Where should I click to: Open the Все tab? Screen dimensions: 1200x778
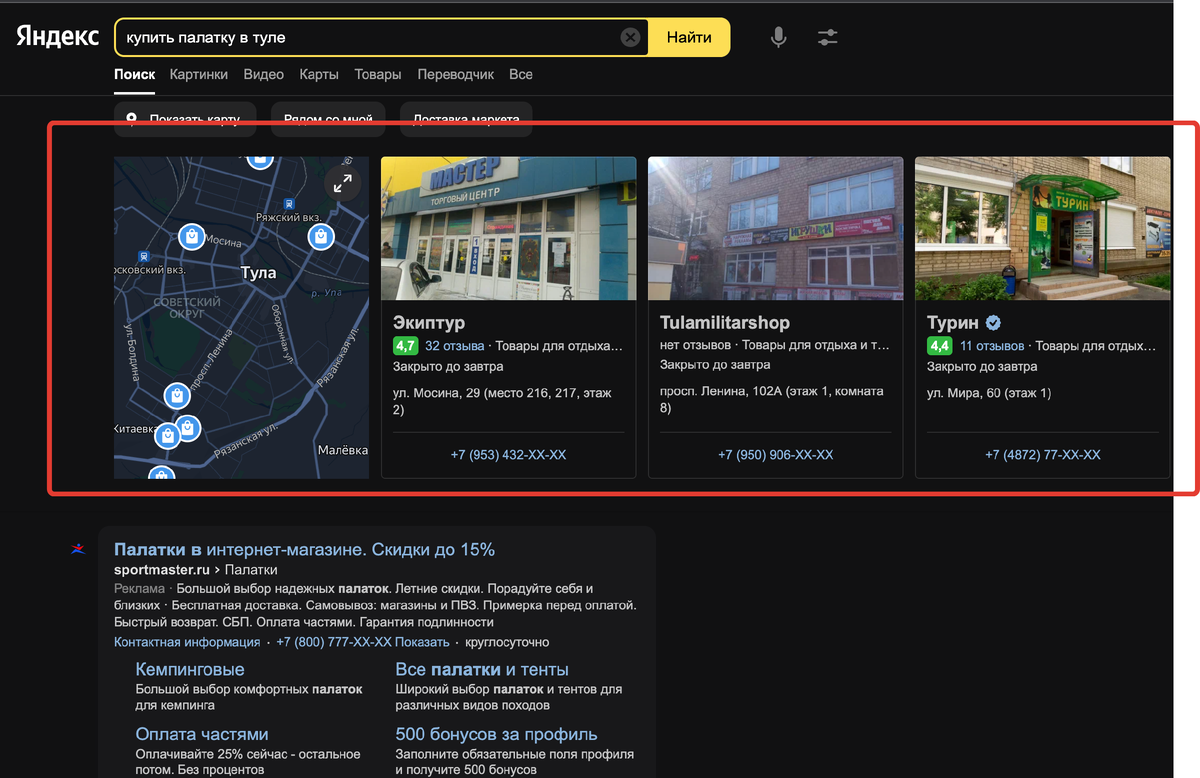point(520,75)
